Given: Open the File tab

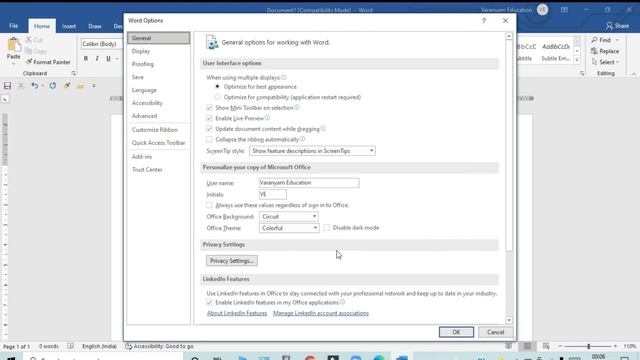Looking at the screenshot, I should click(x=13, y=26).
